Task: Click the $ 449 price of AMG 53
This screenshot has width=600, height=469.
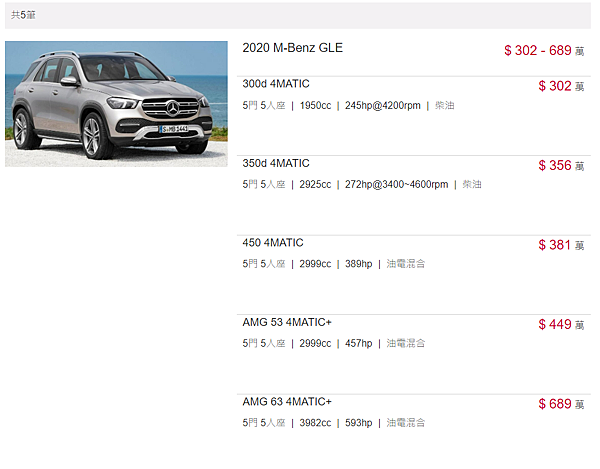Action: pyautogui.click(x=561, y=325)
